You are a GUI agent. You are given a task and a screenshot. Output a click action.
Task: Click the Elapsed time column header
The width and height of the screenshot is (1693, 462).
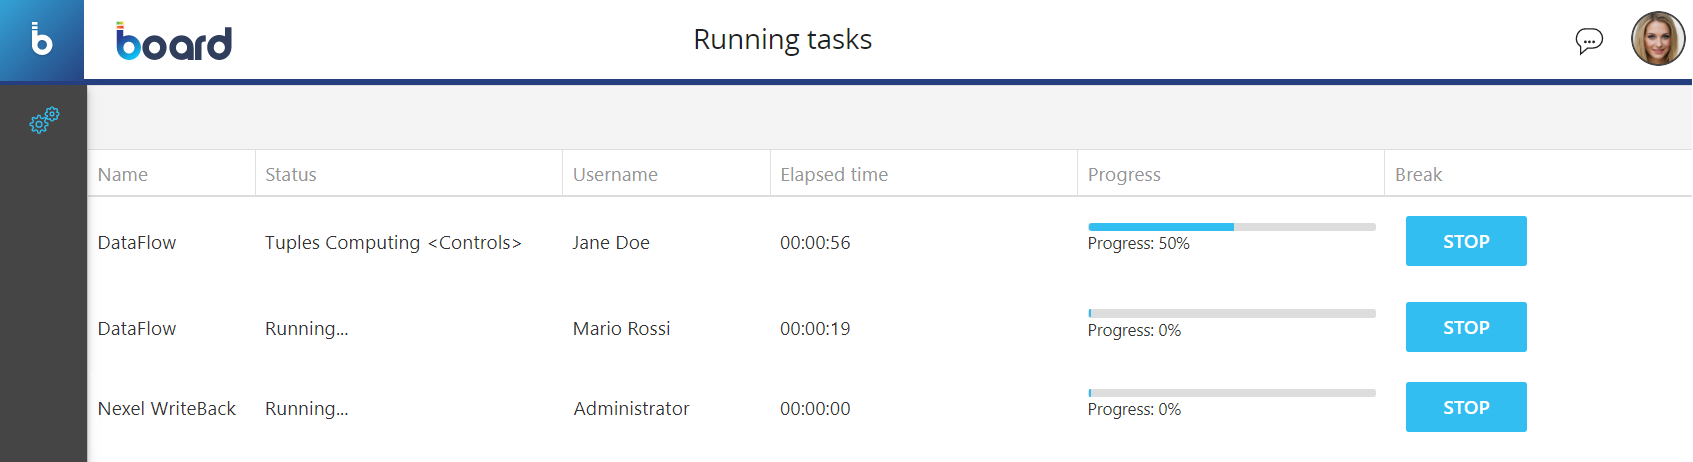[x=834, y=174]
